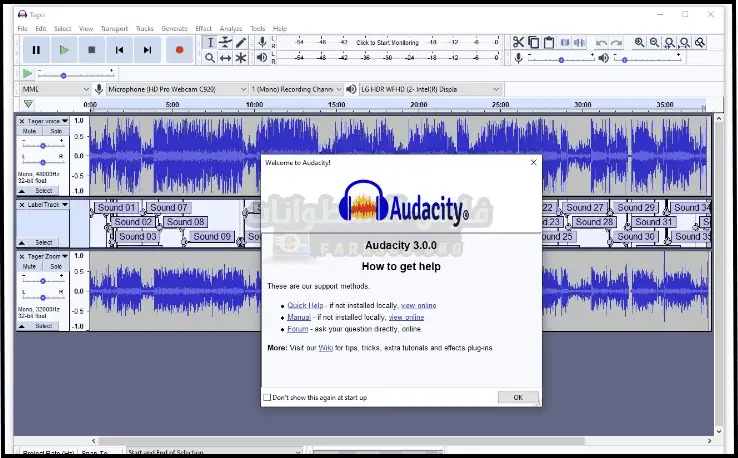Open the MME audio host dropdown
Image resolution: width=738 pixels, height=458 pixels.
pyautogui.click(x=55, y=89)
